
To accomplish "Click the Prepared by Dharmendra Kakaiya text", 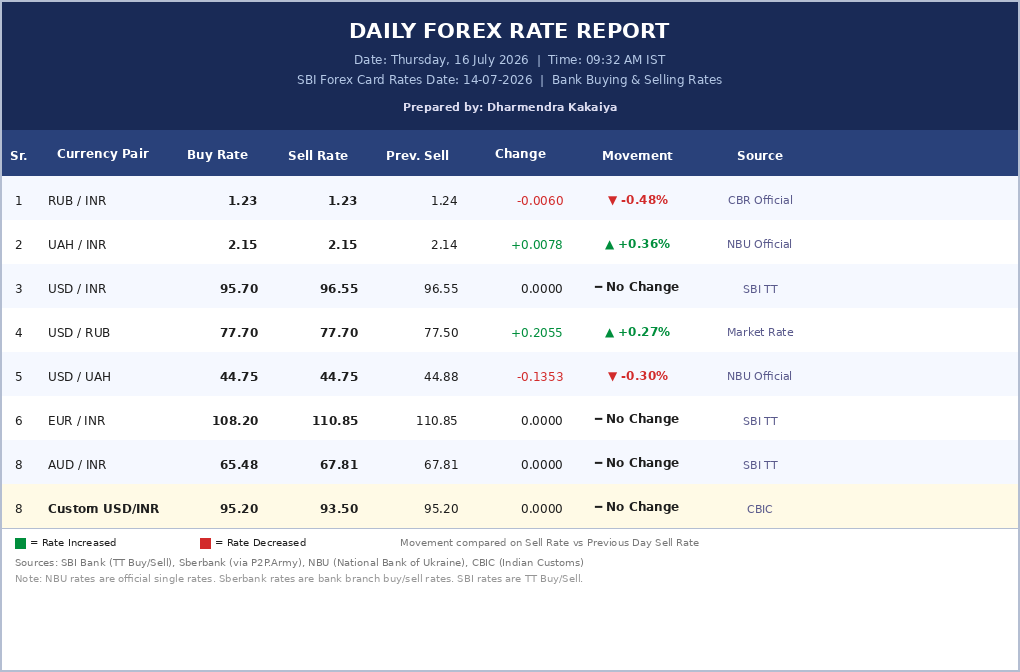I will [x=510, y=107].
